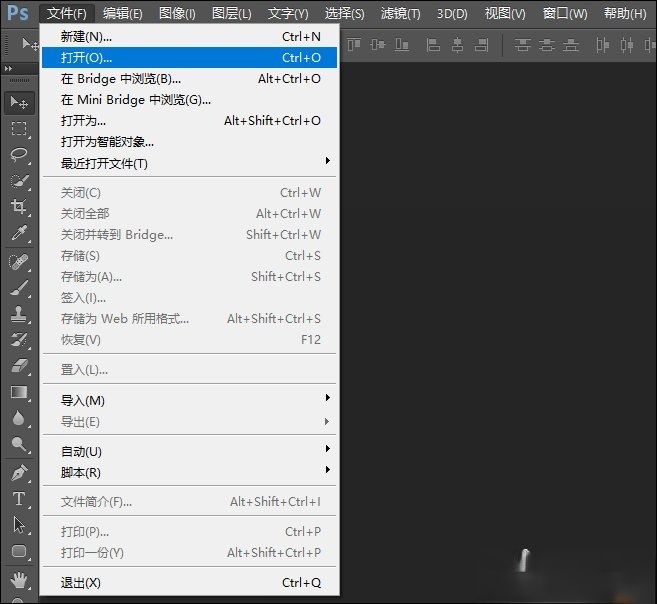Open the 编辑(E) menu
Screen dimensions: 657x604
[x=123, y=14]
